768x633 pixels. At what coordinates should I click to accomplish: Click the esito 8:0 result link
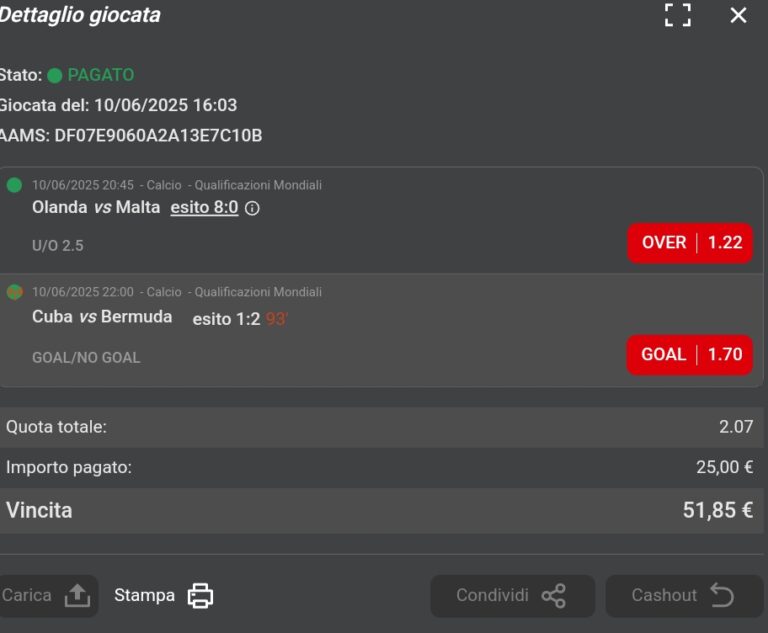tap(204, 207)
